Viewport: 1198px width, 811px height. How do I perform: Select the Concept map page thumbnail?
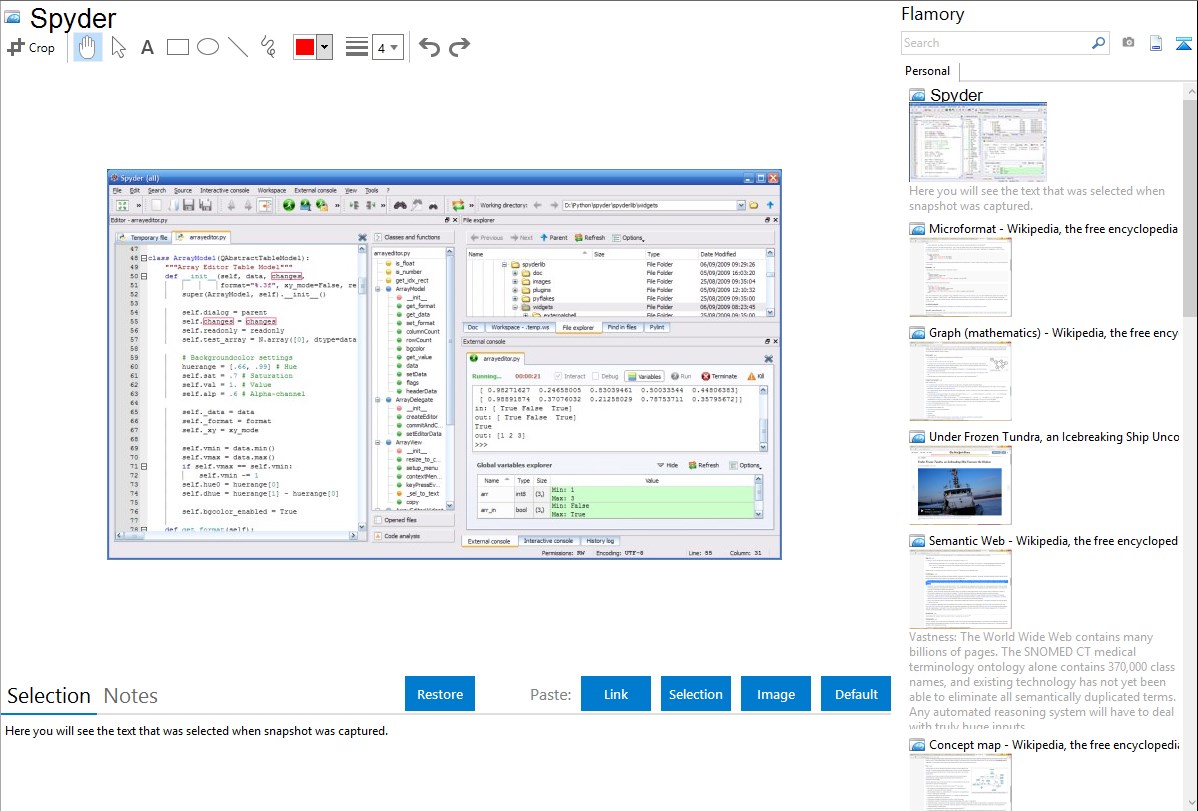[960, 781]
